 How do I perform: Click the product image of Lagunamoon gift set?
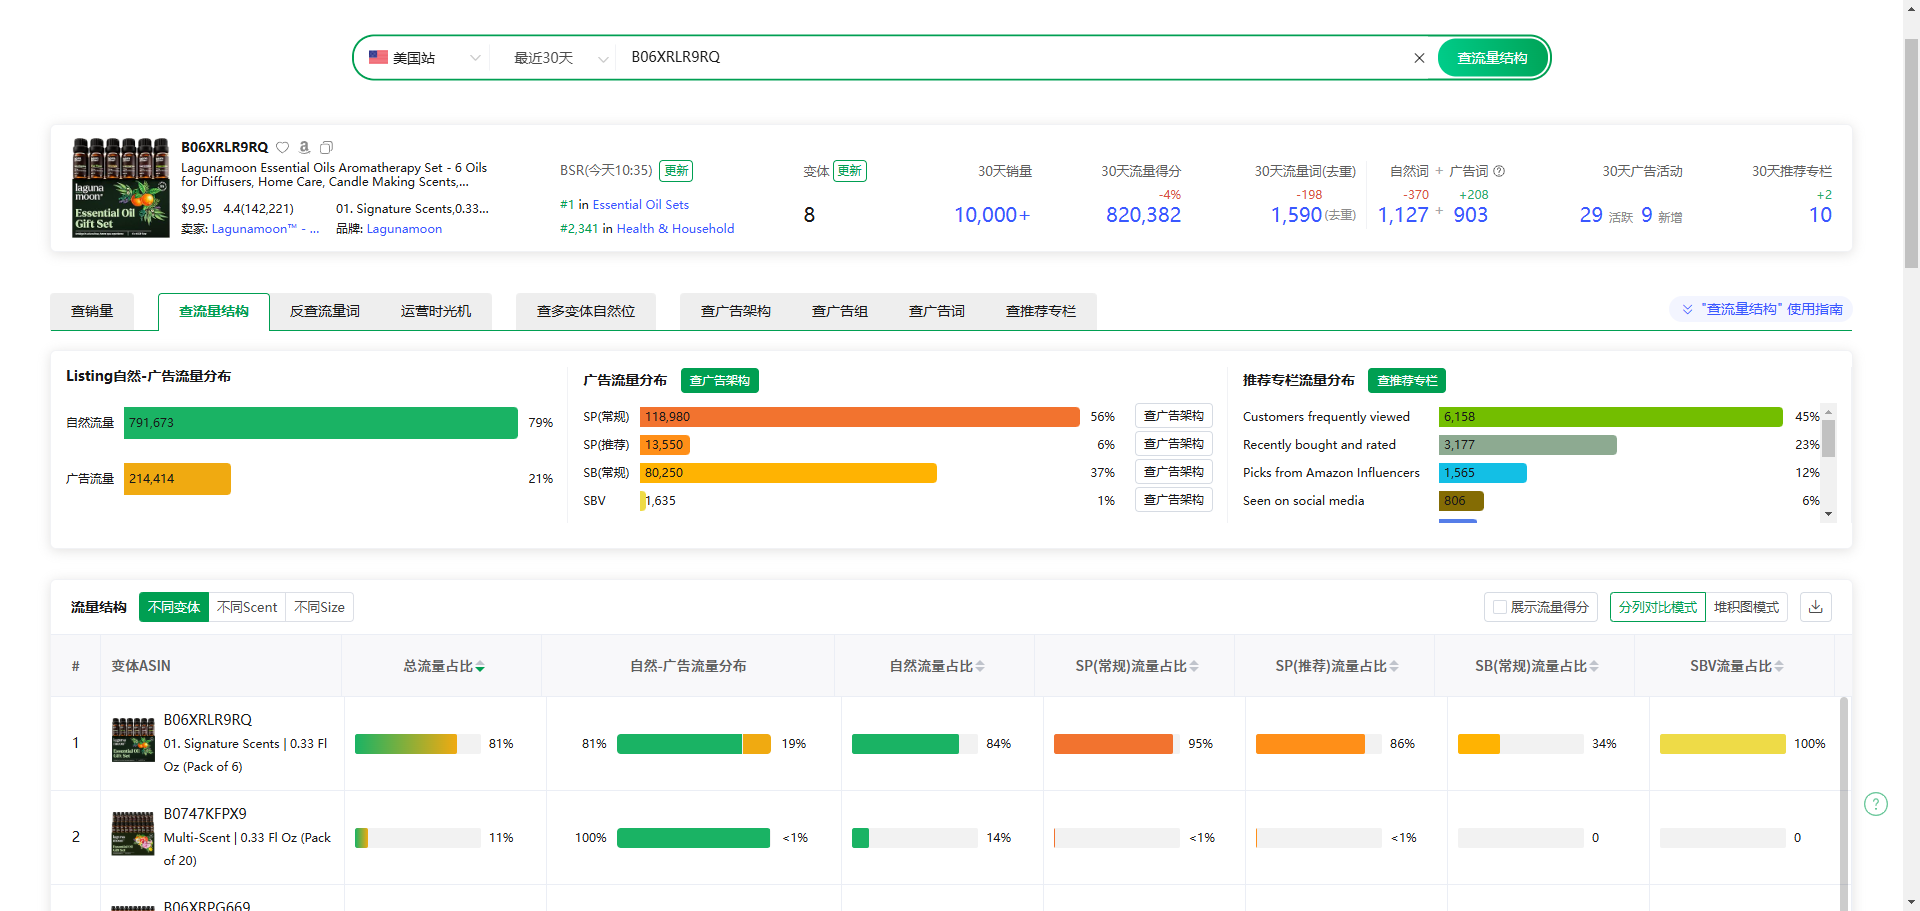[121, 187]
